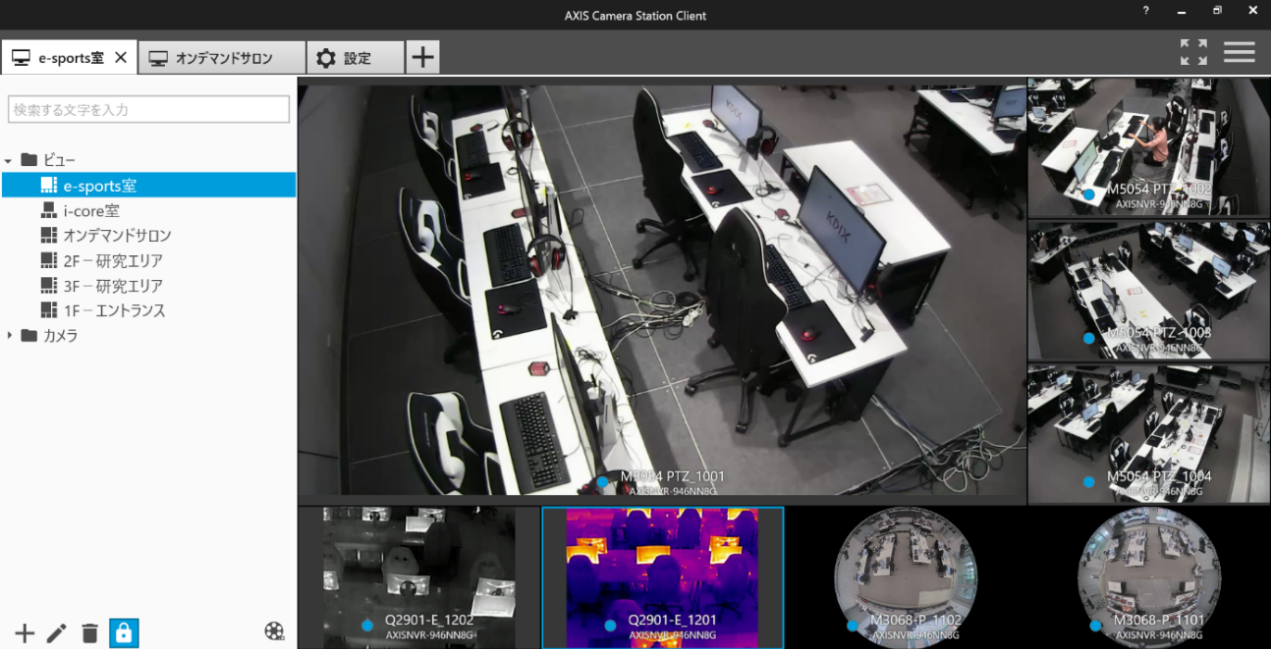Select 2F－研究エリア view in tree
Viewport: 1271px width, 649px height.
pos(112,261)
